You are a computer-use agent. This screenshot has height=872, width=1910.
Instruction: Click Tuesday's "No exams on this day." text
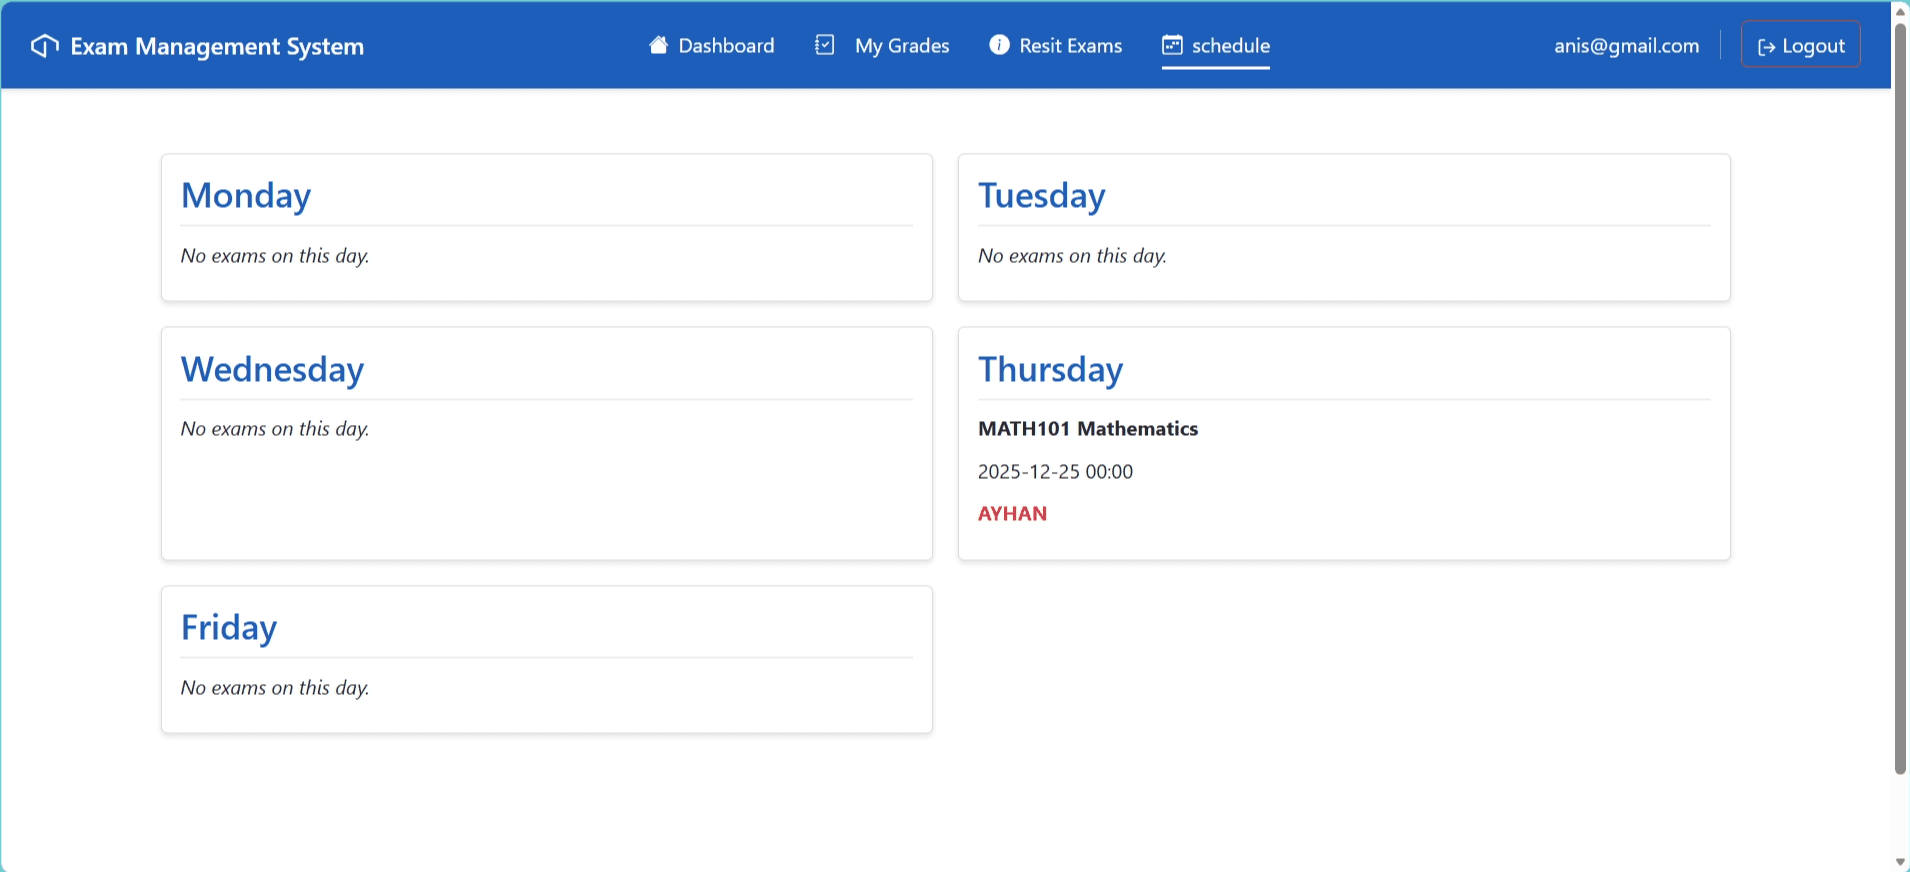click(x=1072, y=256)
